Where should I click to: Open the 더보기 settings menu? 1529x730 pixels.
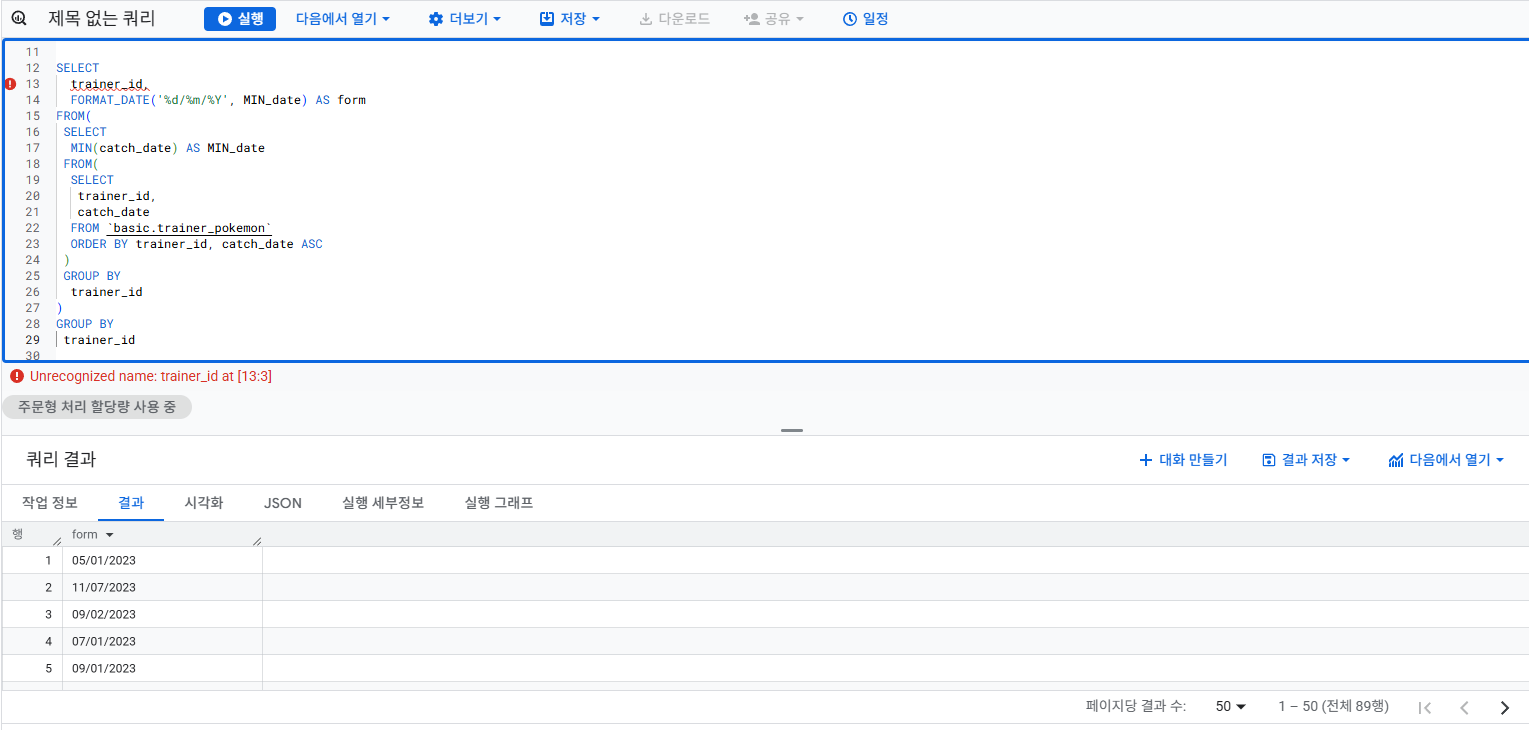465,19
